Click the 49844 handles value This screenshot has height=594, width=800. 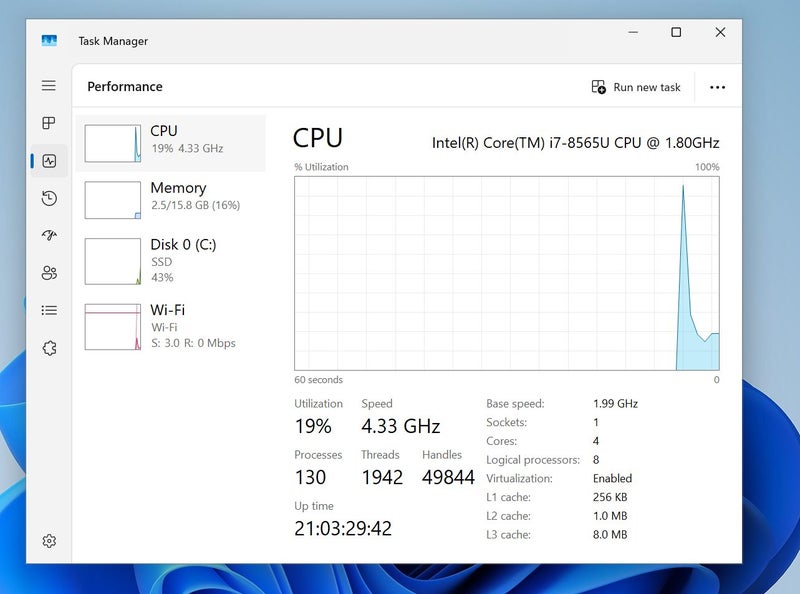[x=448, y=477]
